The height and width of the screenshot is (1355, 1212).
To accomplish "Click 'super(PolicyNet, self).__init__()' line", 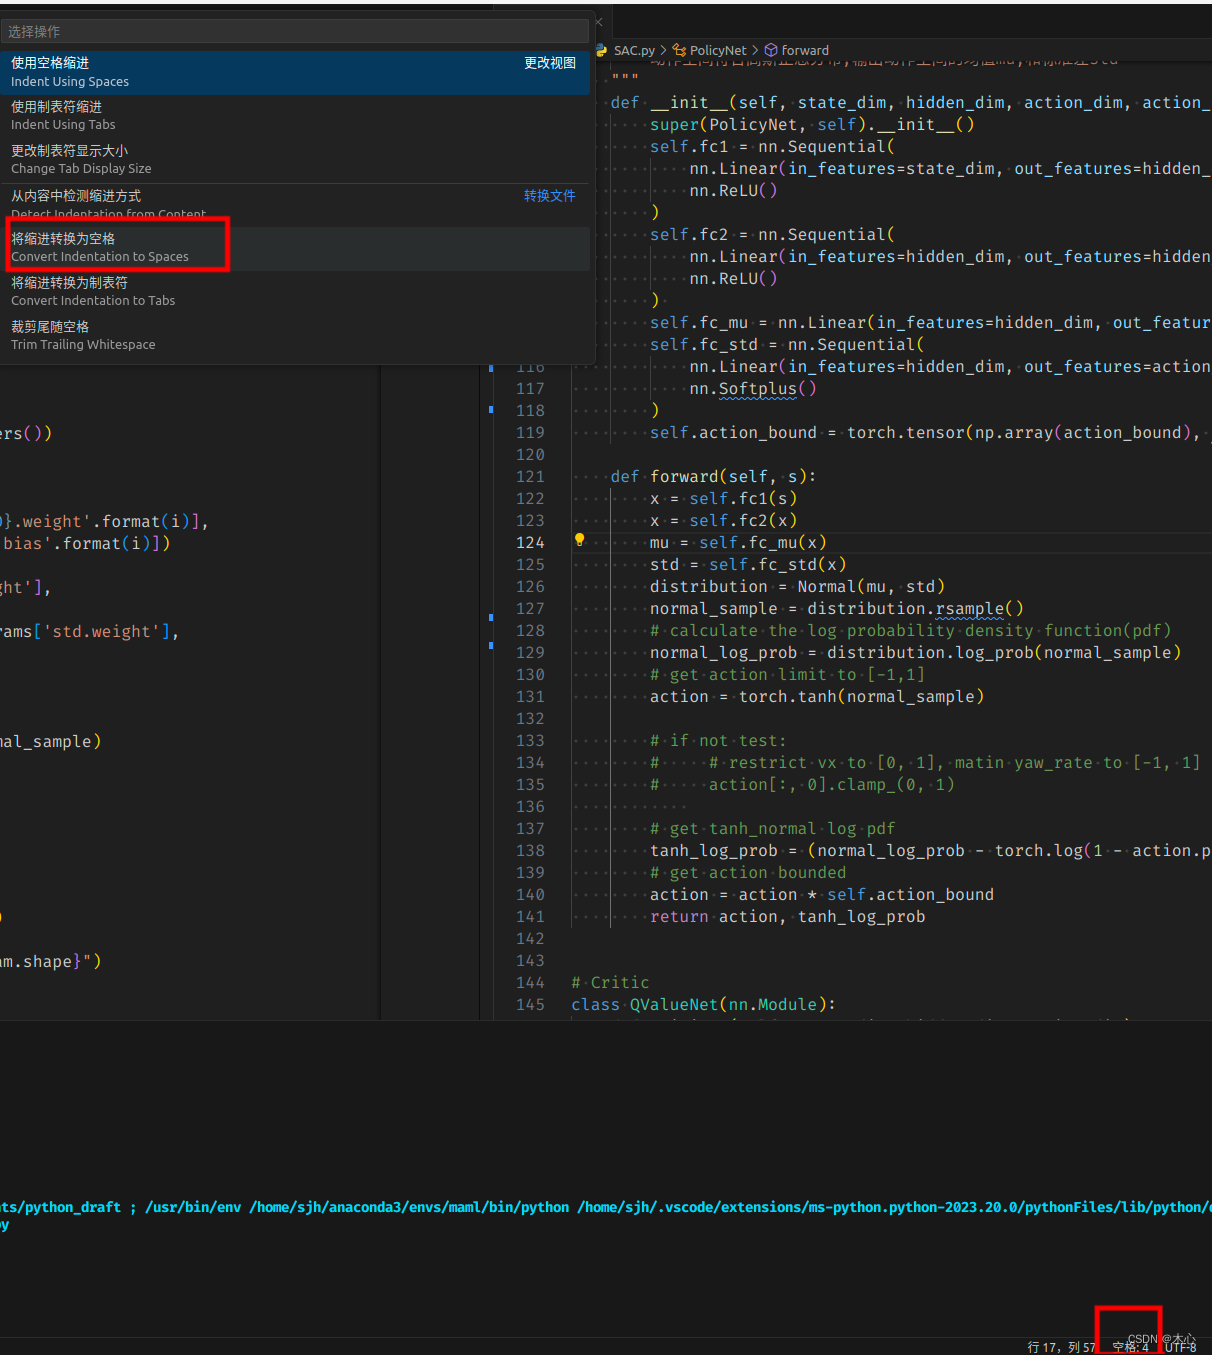I will [x=812, y=124].
